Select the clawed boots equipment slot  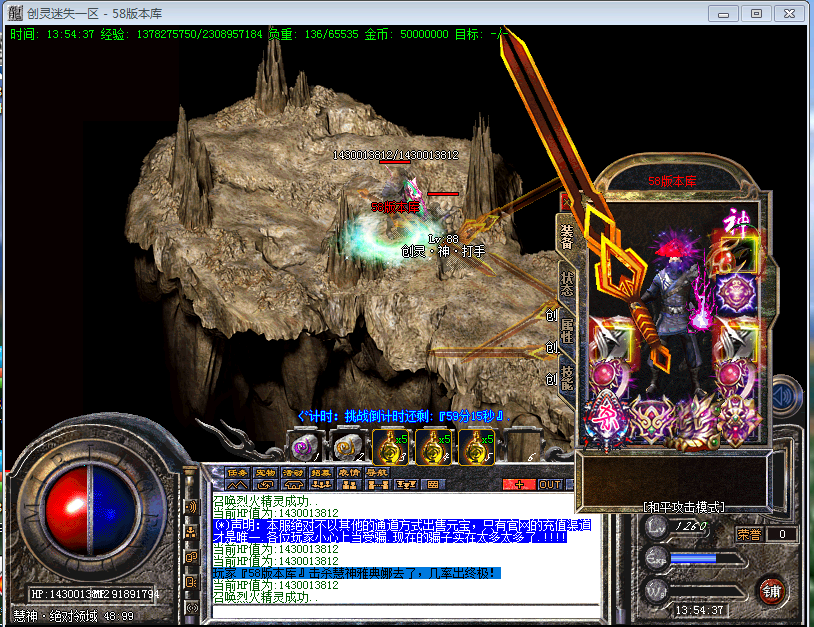pyautogui.click(x=694, y=423)
